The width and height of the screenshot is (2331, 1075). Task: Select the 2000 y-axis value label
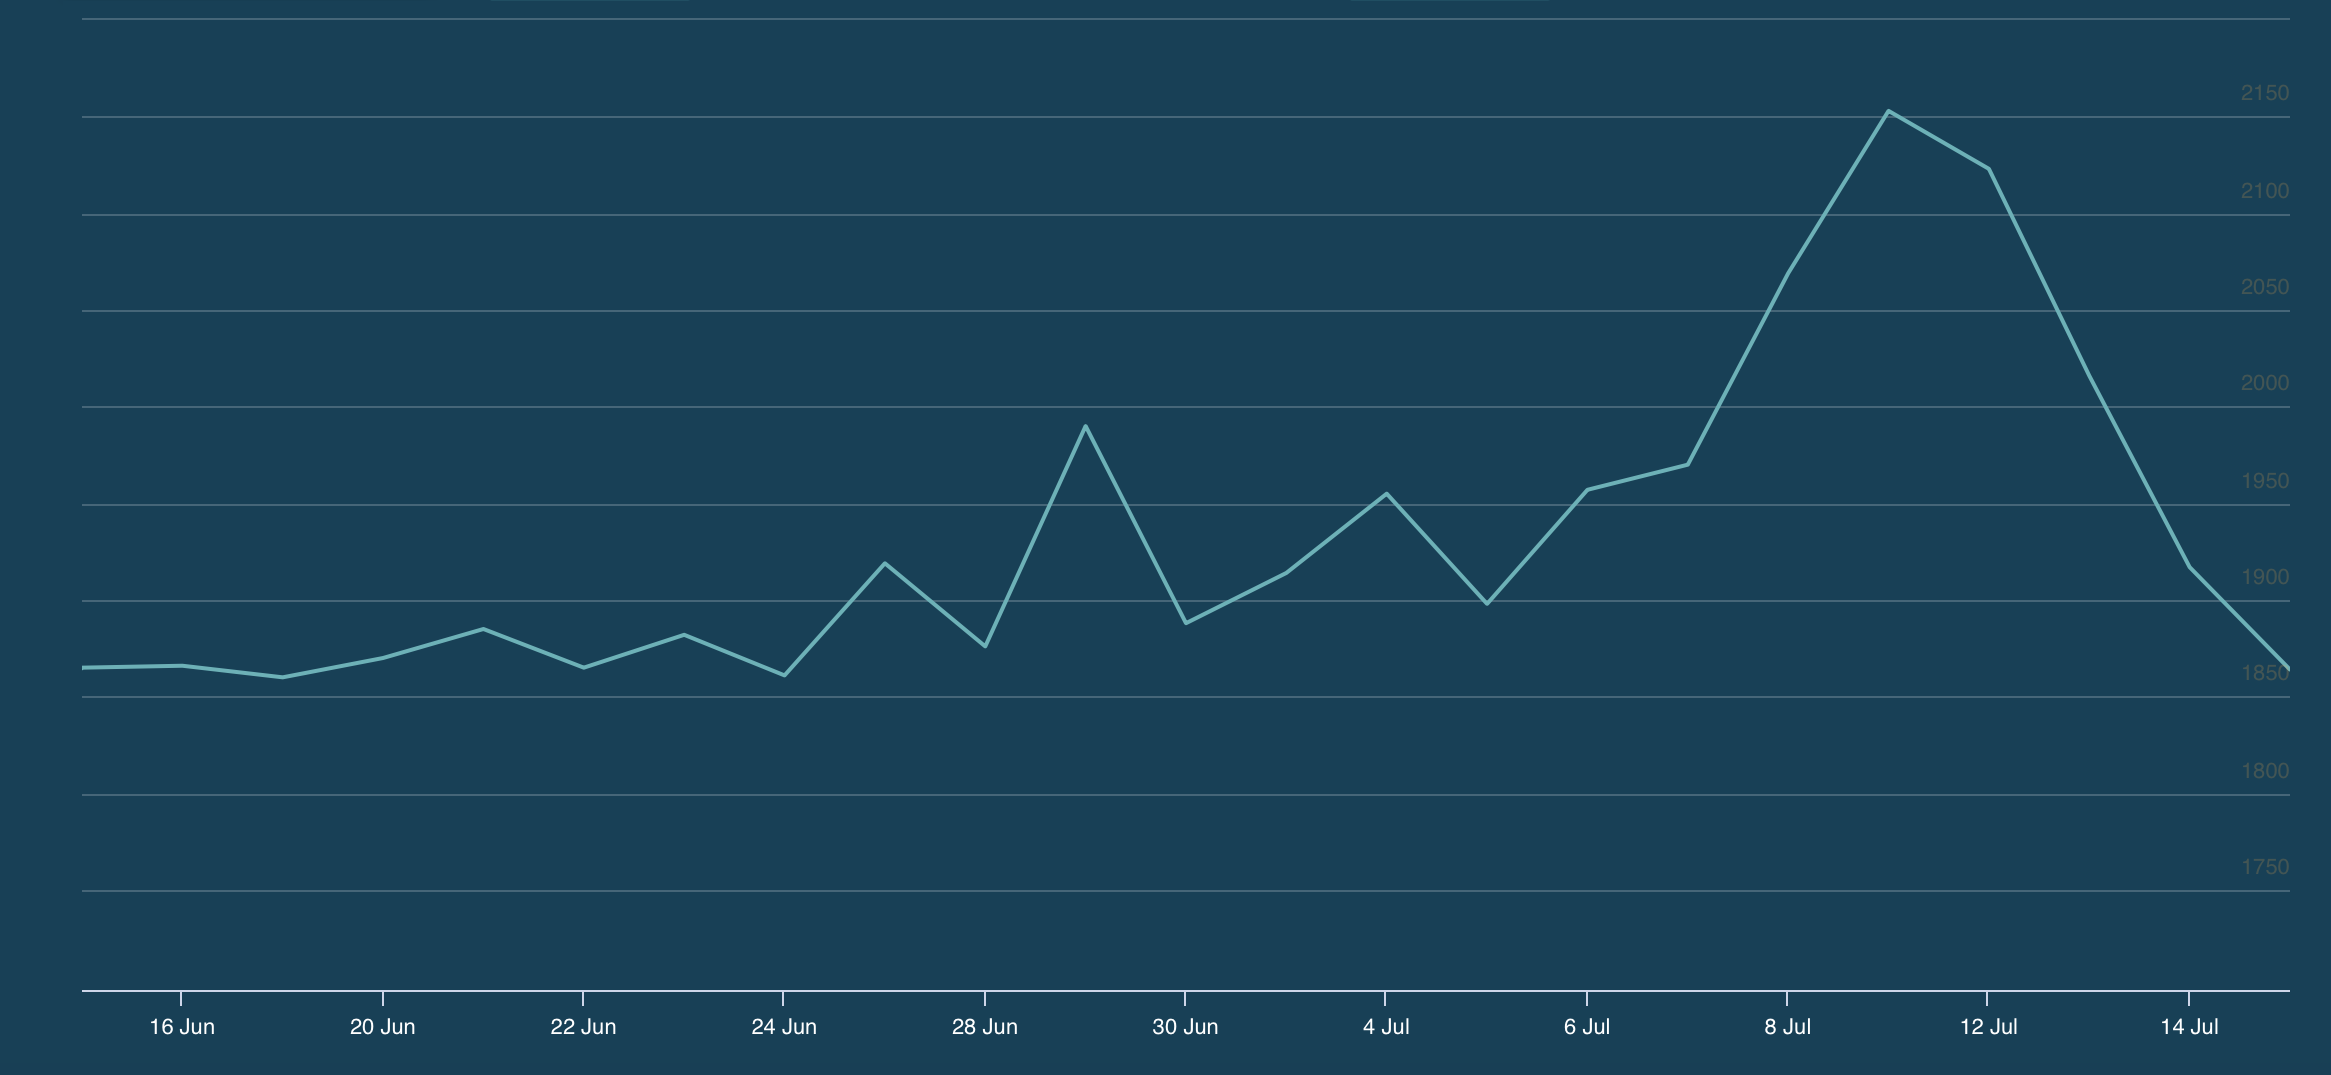pos(2264,383)
